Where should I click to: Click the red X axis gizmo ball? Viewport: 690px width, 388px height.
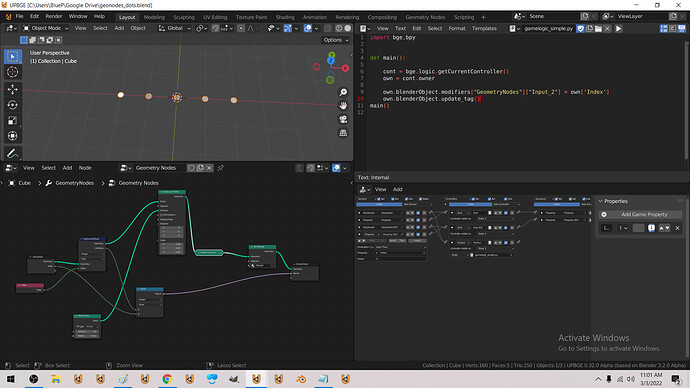coord(345,68)
